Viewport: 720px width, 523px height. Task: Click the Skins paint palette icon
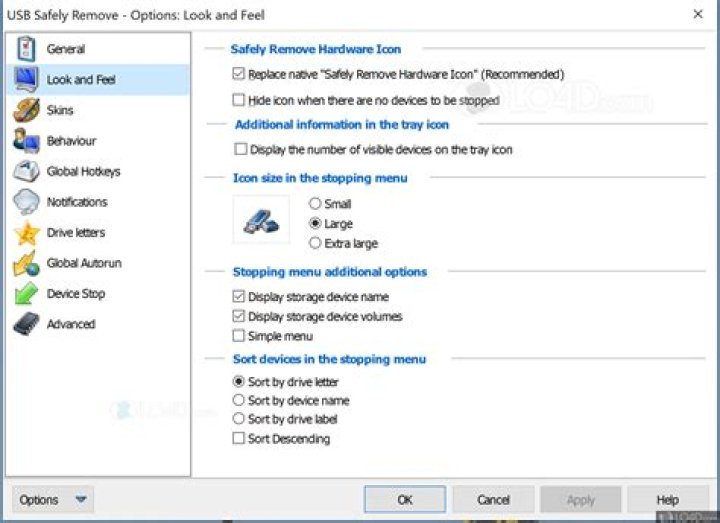point(26,110)
